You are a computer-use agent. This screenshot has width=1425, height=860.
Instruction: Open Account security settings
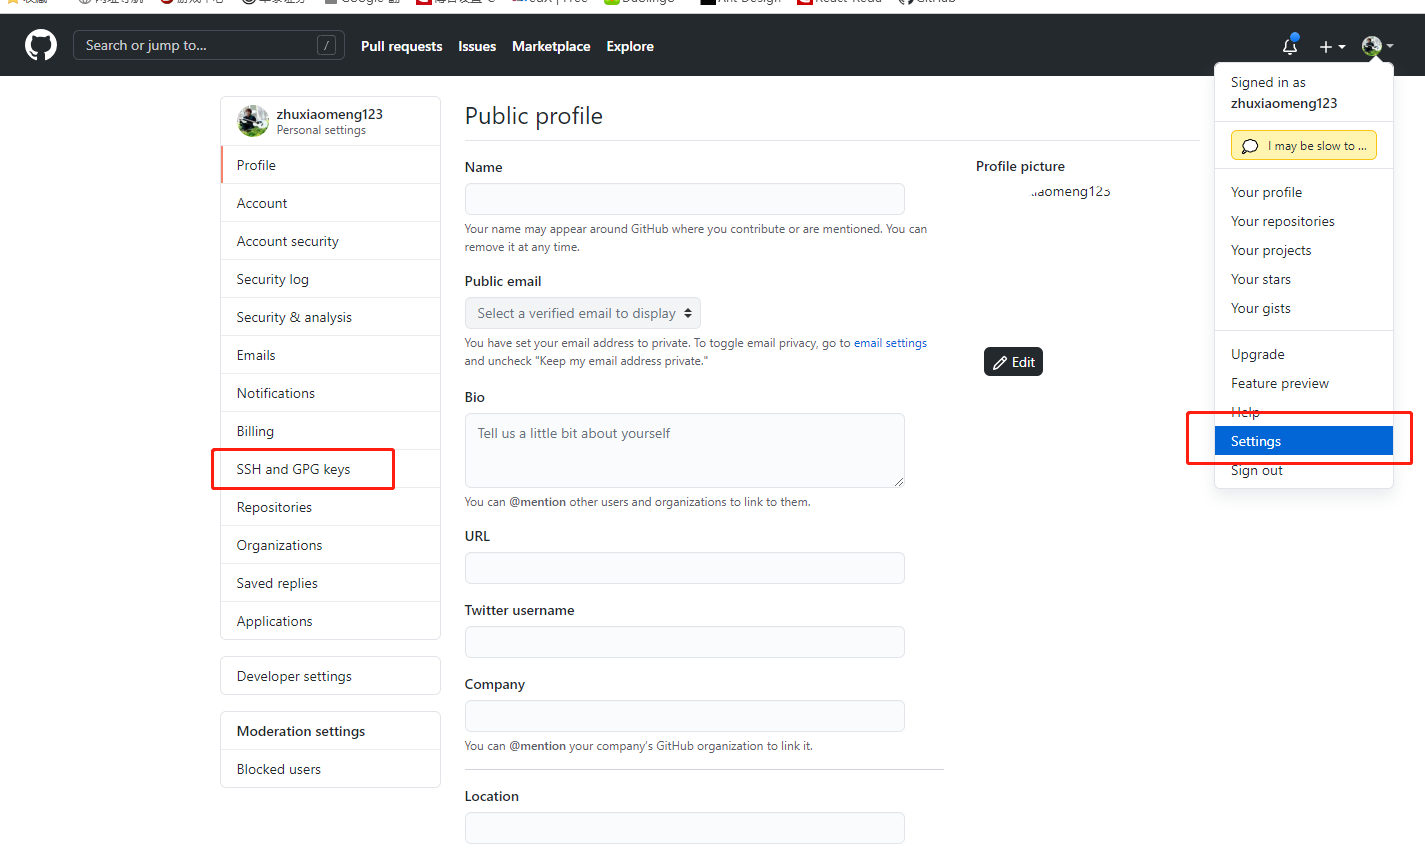(x=331, y=241)
